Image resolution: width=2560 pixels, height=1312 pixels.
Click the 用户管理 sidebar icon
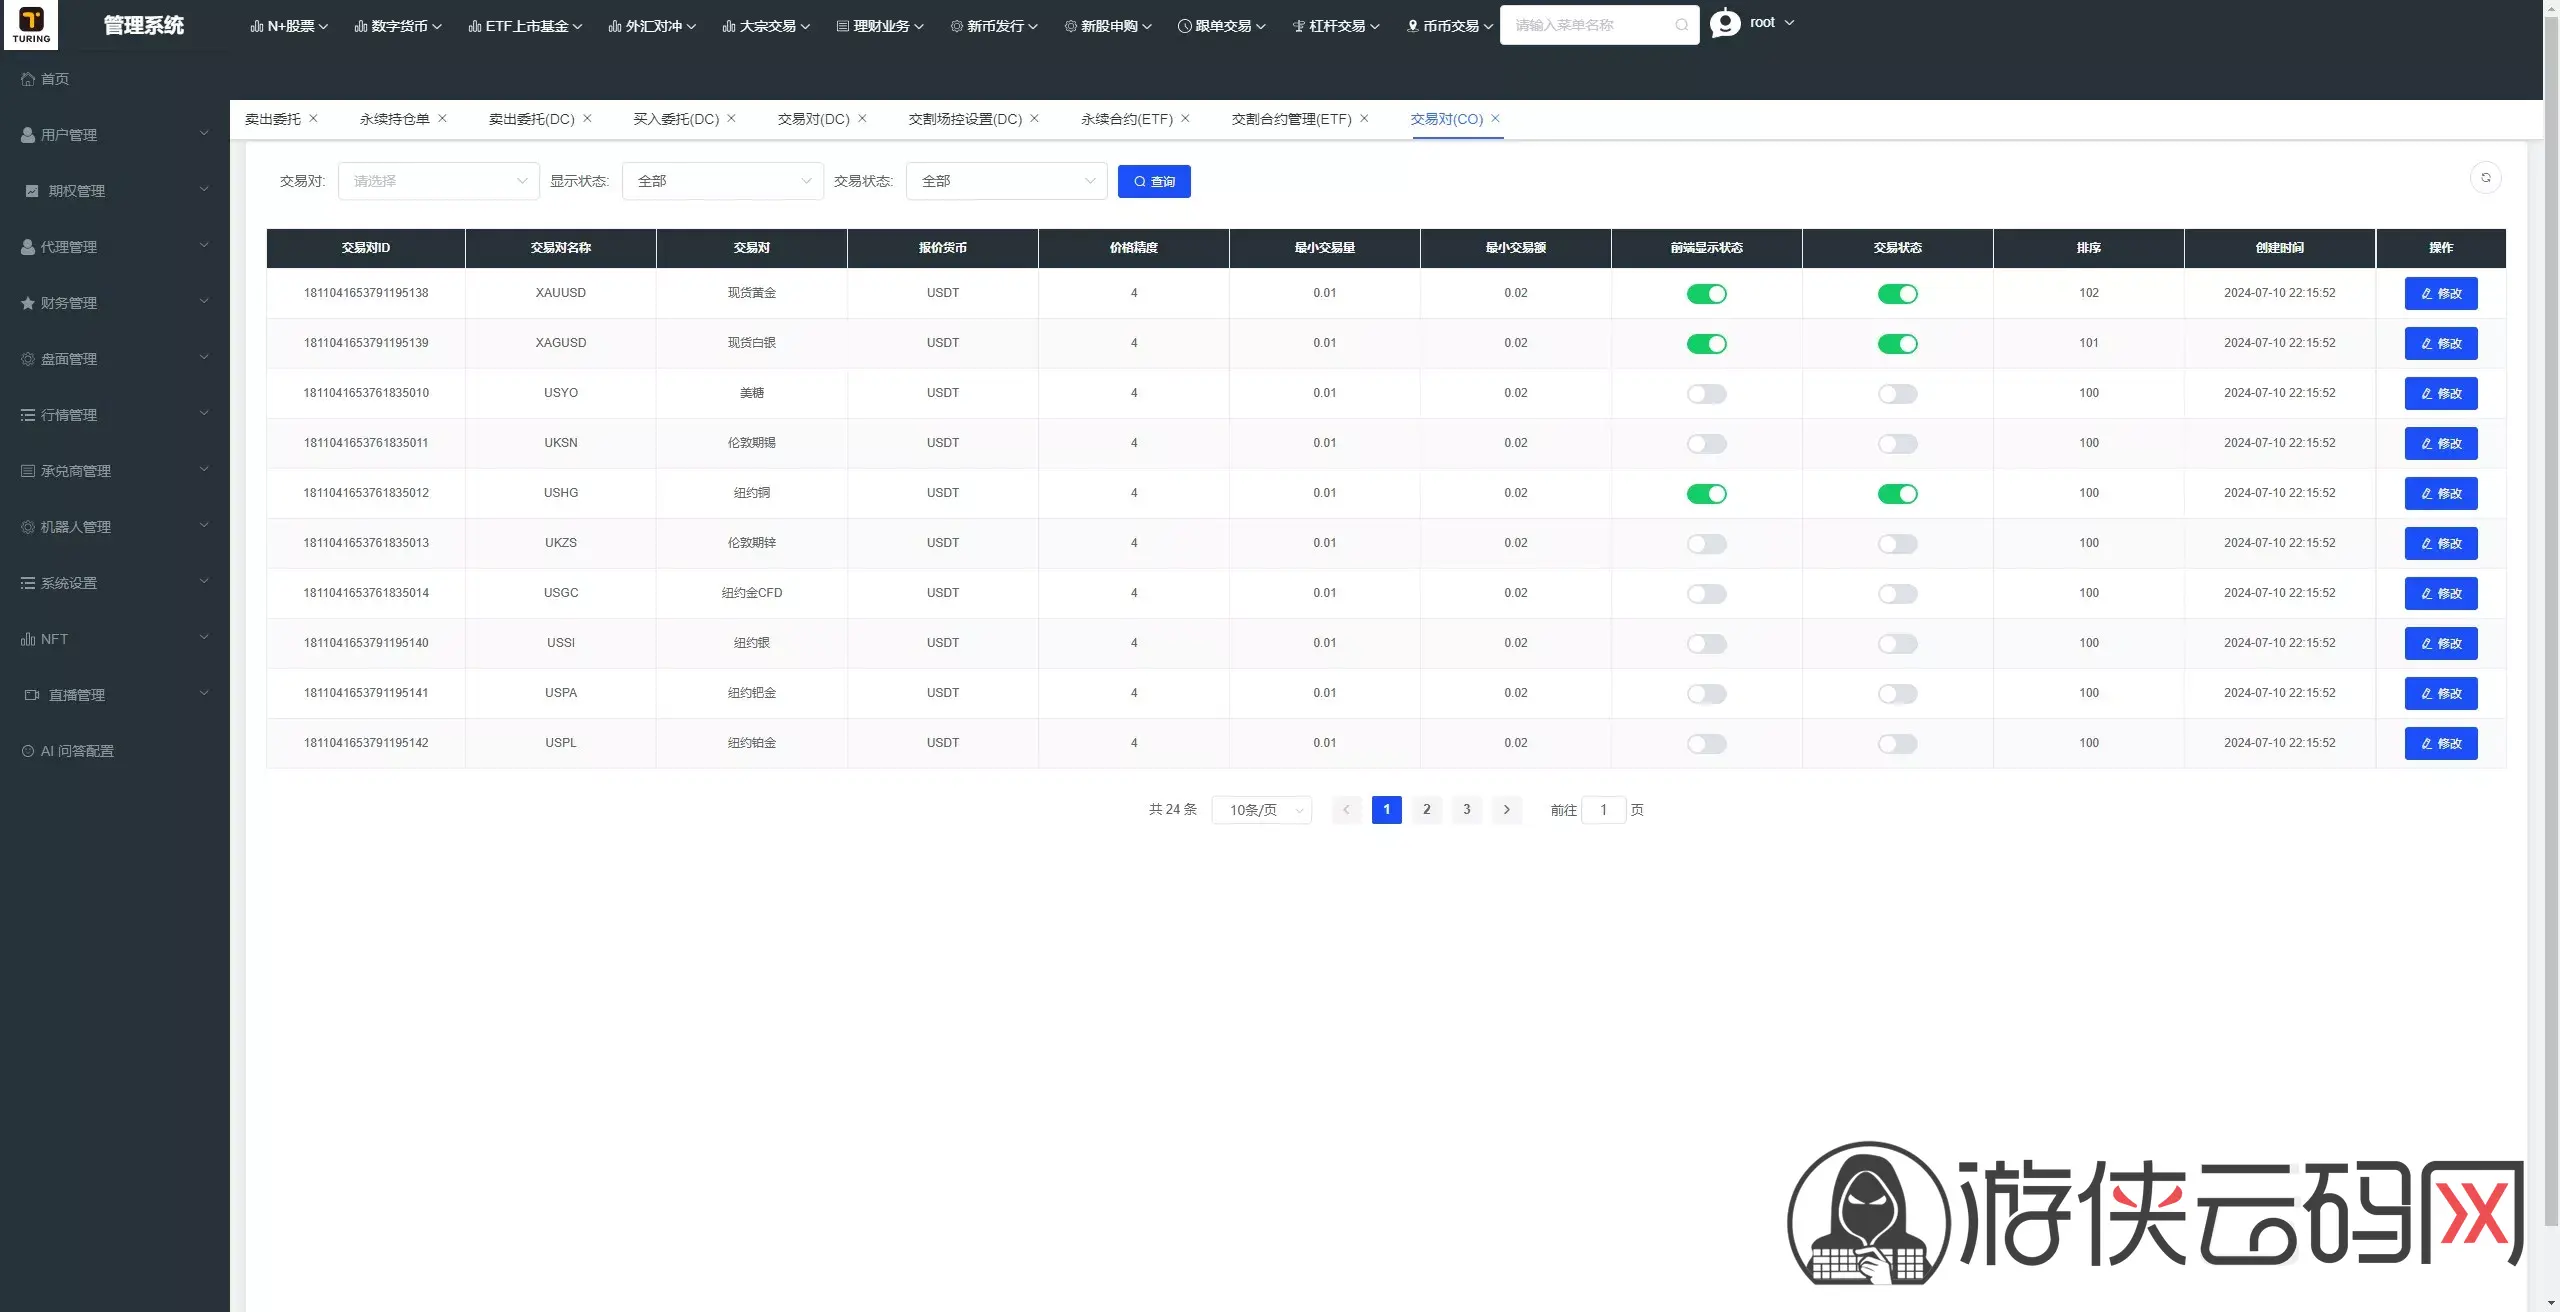coord(28,135)
